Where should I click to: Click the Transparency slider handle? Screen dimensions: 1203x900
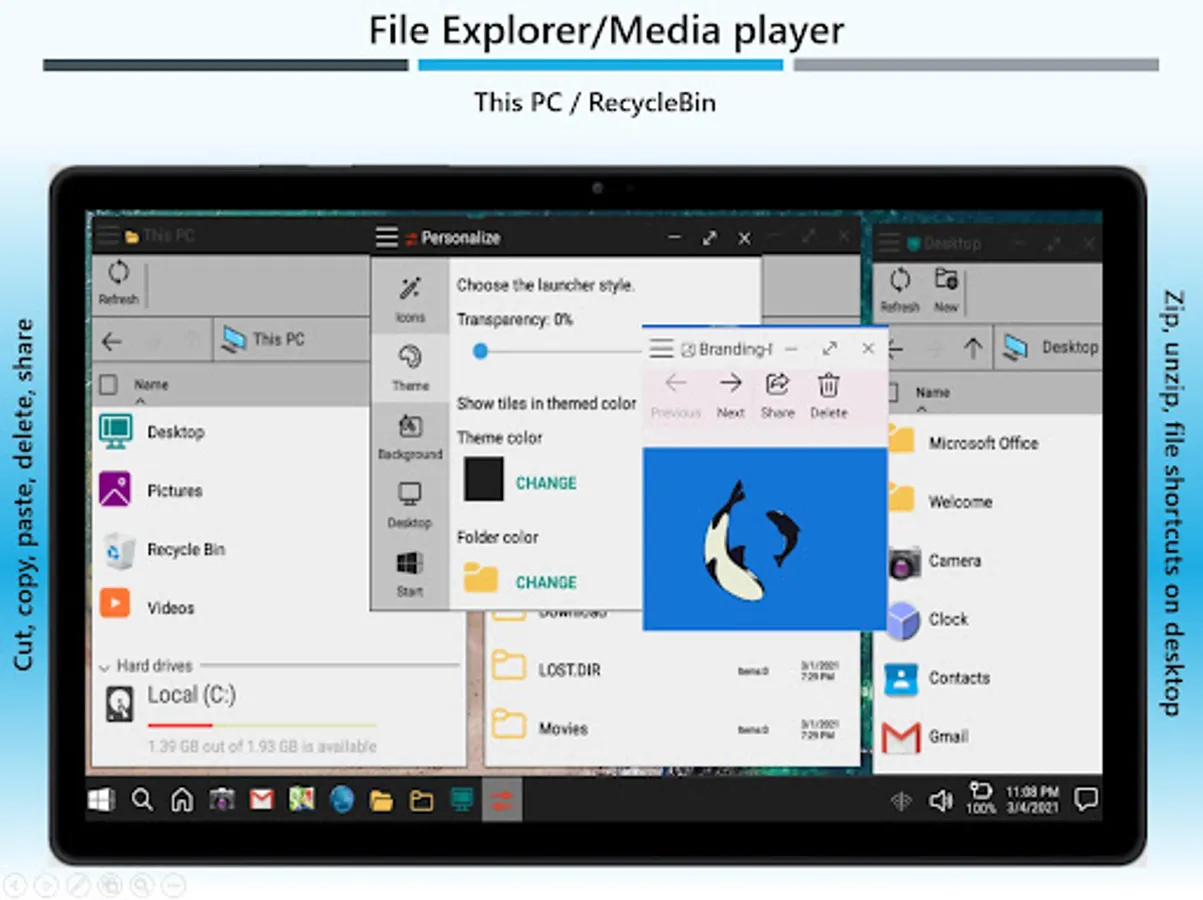tap(480, 351)
